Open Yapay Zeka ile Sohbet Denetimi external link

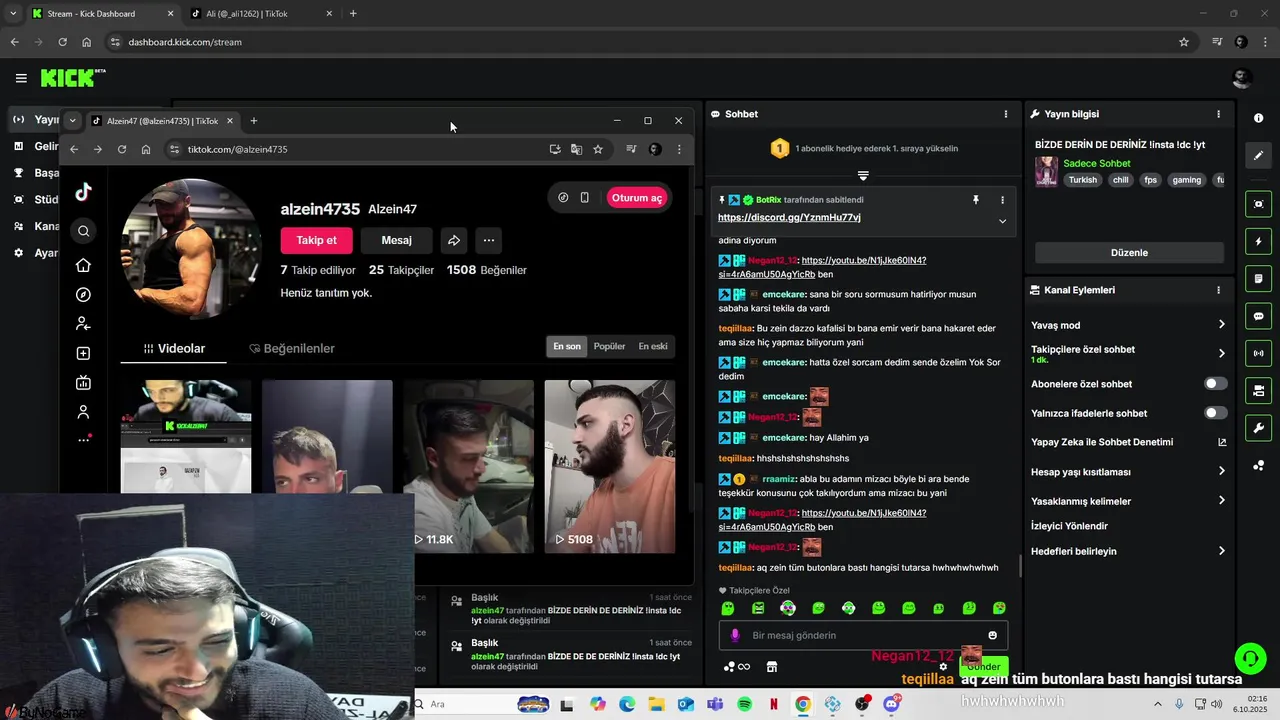click(1222, 442)
